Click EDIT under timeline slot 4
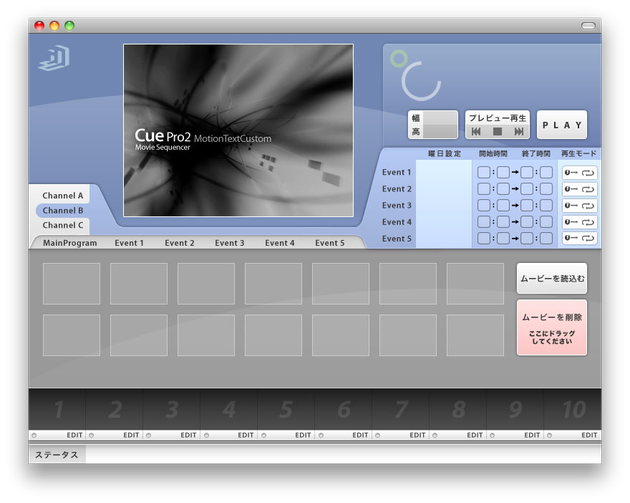This screenshot has width=630, height=503. point(245,435)
